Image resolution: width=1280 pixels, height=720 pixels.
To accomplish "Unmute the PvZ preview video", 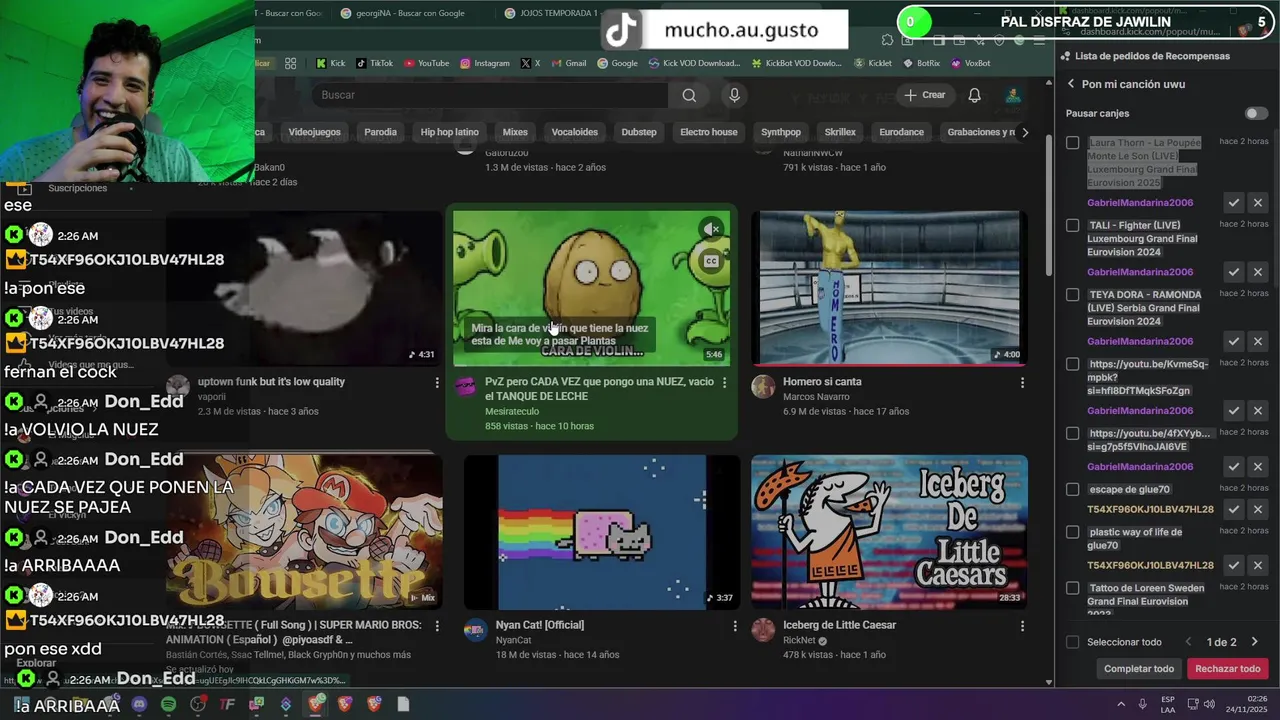I will tap(711, 229).
